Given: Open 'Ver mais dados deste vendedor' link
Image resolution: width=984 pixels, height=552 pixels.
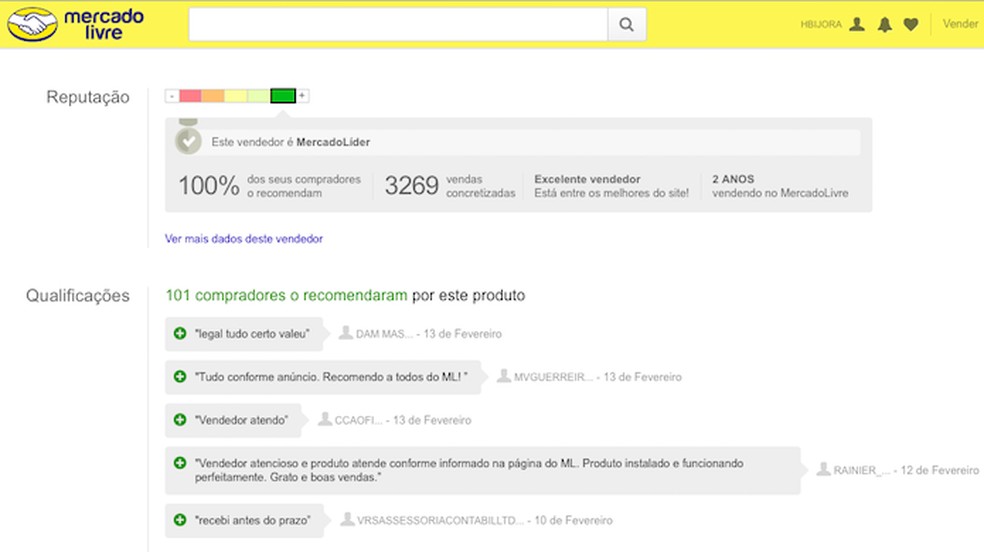Looking at the screenshot, I should [x=243, y=238].
